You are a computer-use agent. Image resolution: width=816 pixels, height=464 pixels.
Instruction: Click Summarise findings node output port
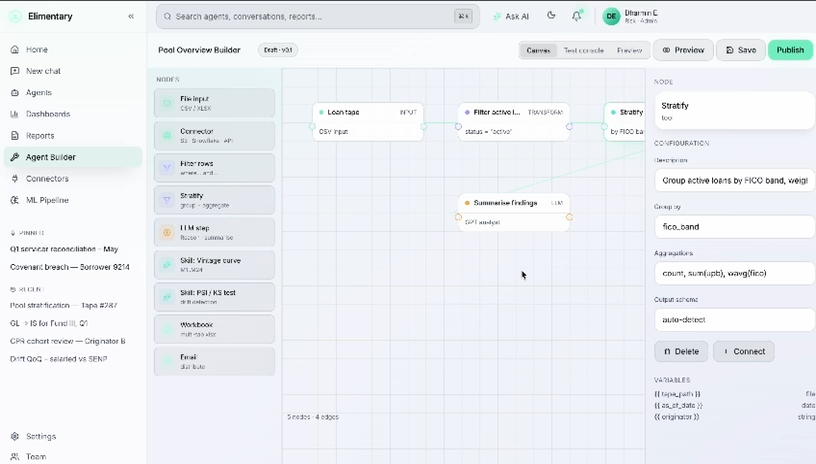coord(569,217)
